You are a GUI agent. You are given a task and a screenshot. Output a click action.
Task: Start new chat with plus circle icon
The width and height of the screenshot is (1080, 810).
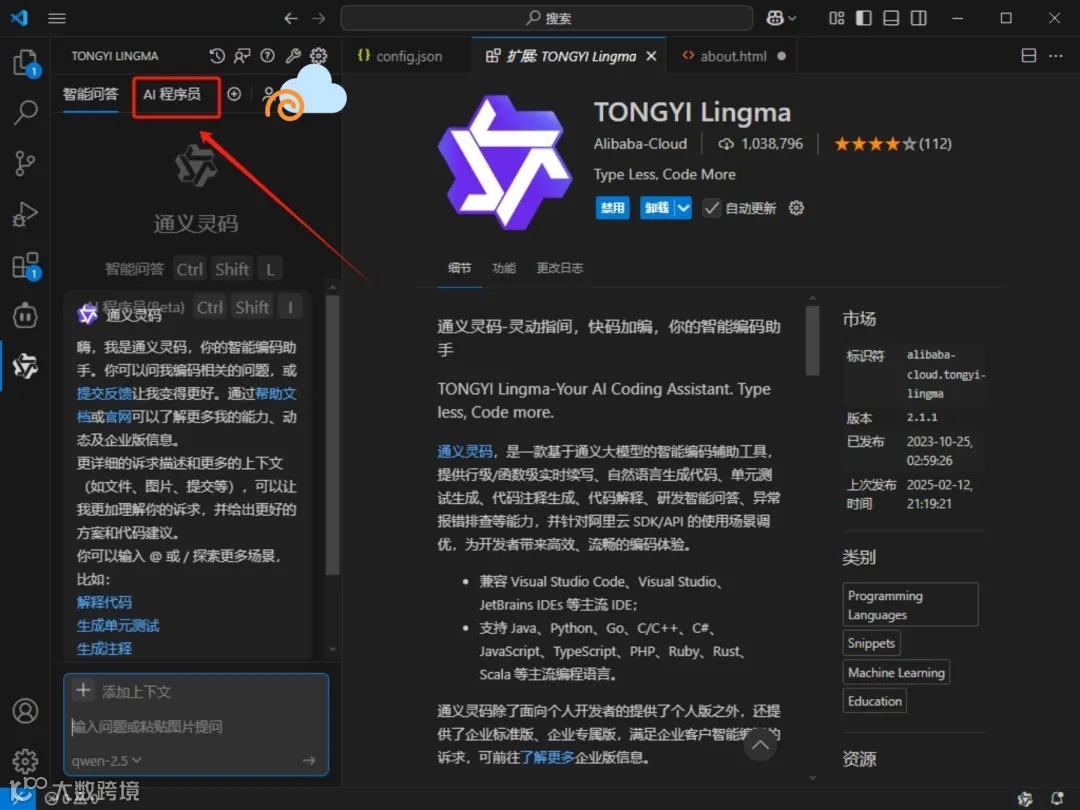[x=234, y=94]
